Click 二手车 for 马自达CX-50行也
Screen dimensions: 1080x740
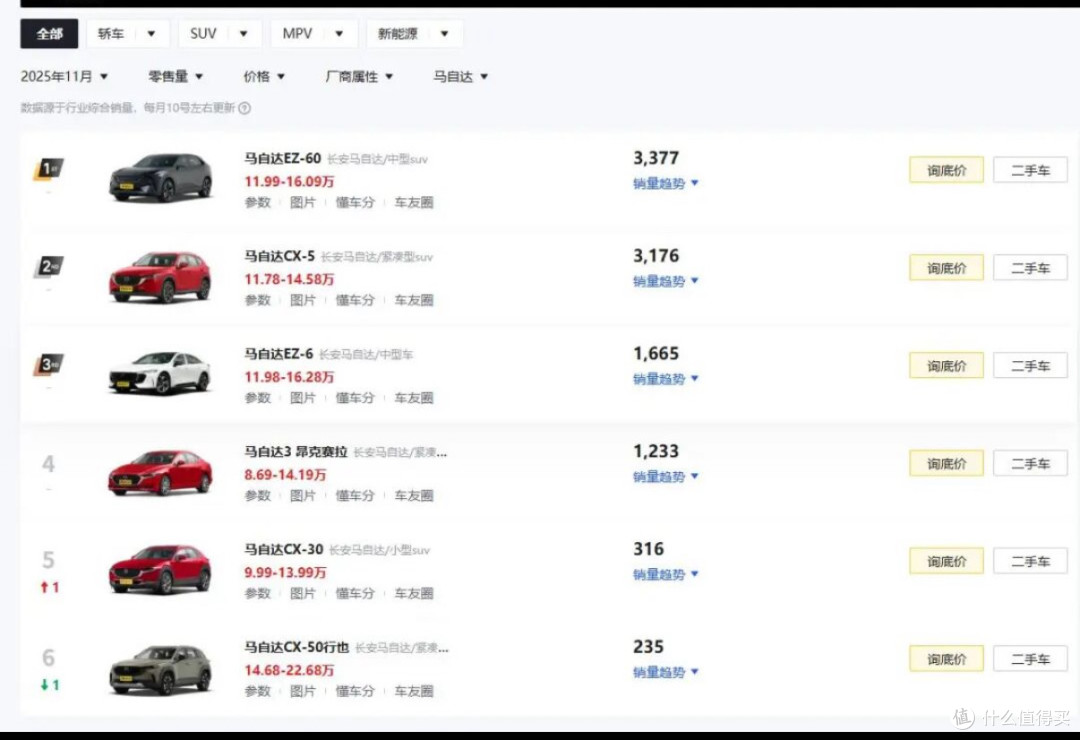1030,659
